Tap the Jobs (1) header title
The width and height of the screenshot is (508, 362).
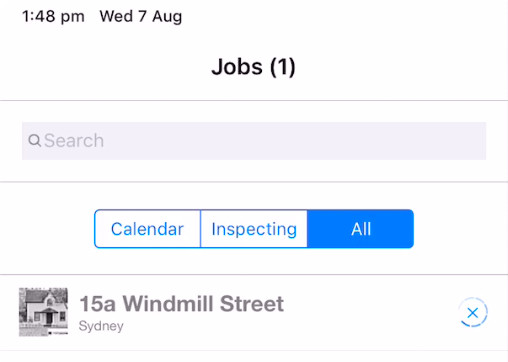pyautogui.click(x=254, y=67)
